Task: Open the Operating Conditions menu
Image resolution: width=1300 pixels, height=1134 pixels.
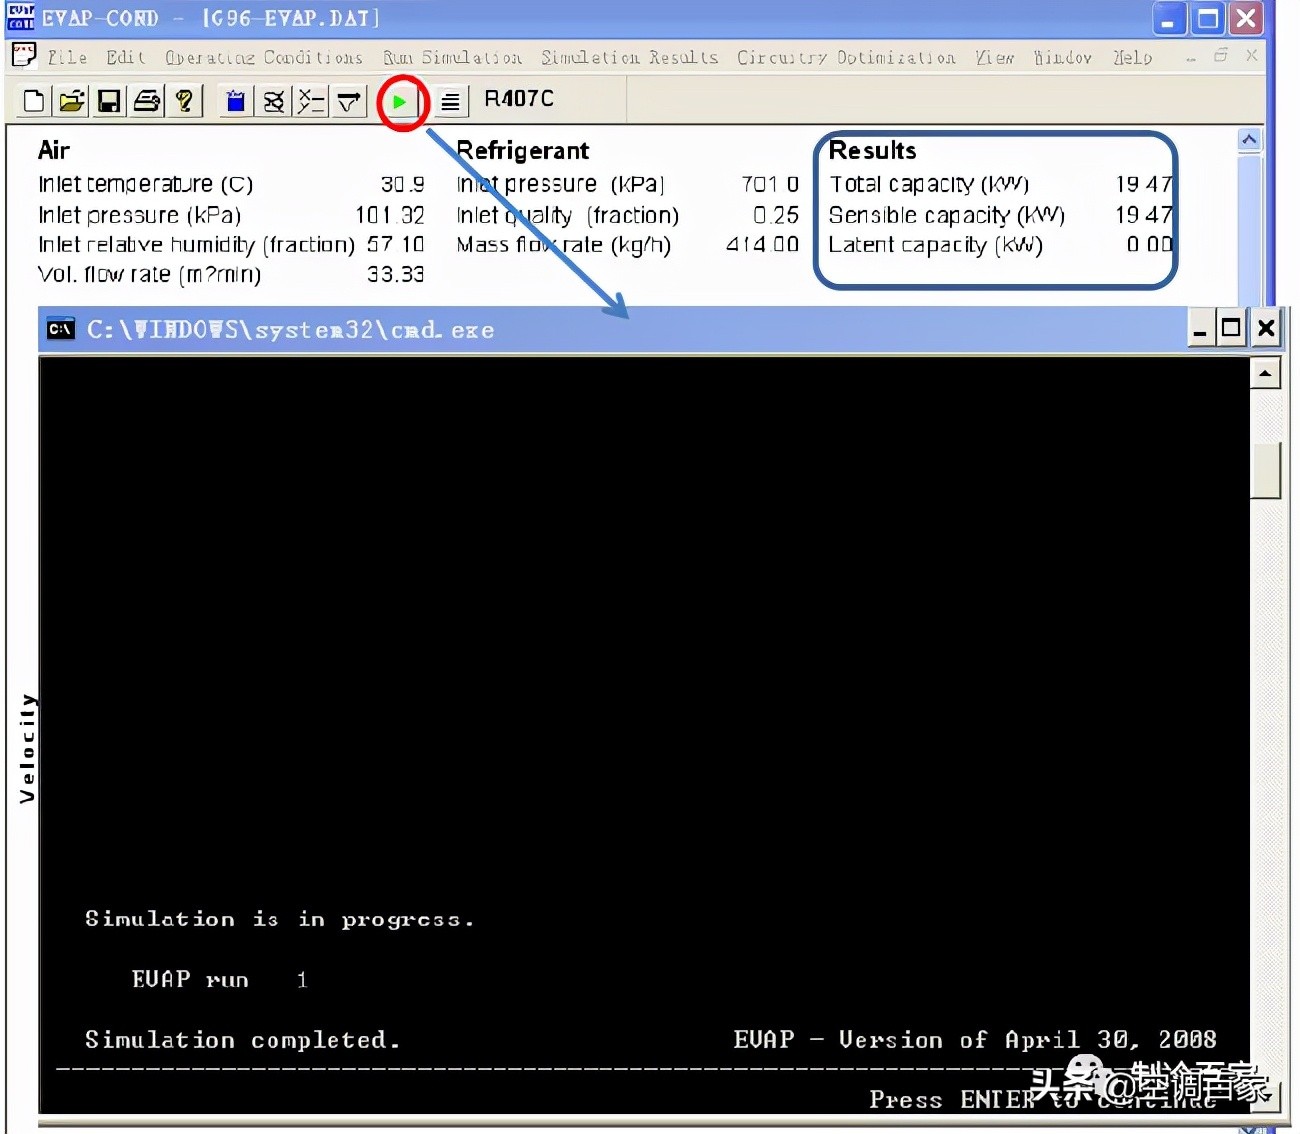Action: click(x=264, y=57)
